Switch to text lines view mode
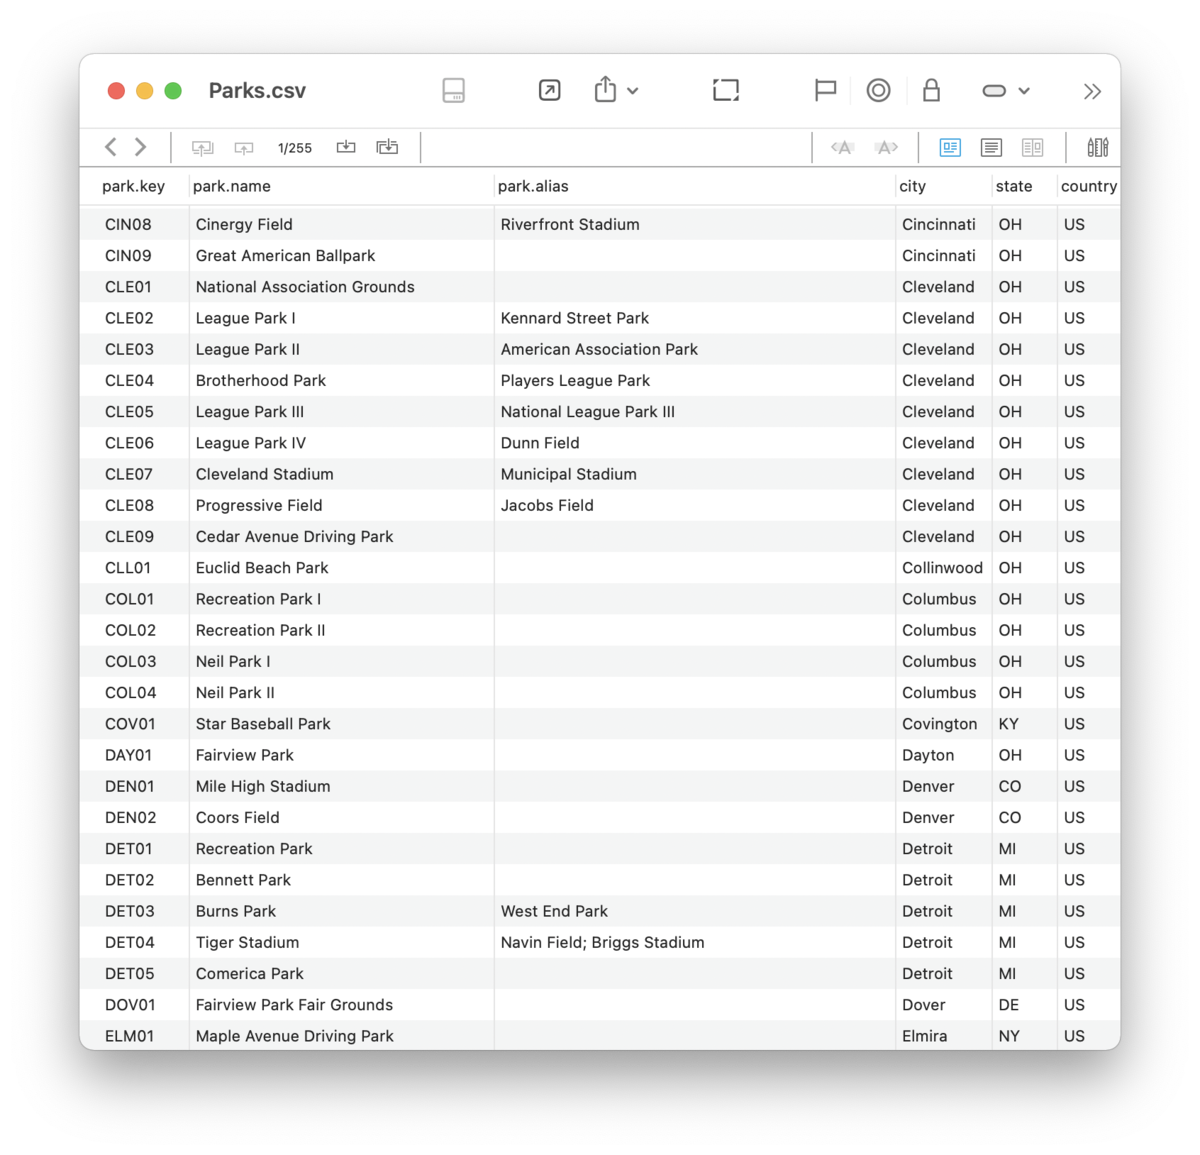The image size is (1200, 1155). [991, 148]
